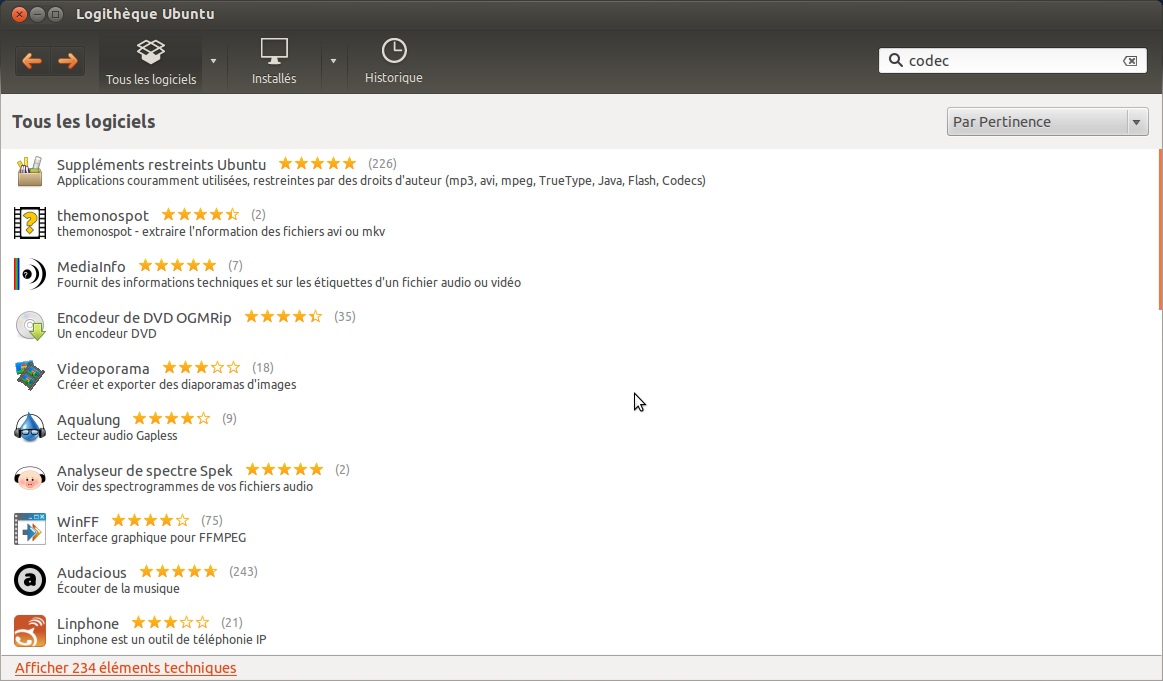
Task: Go back with the left arrow button
Action: point(32,61)
